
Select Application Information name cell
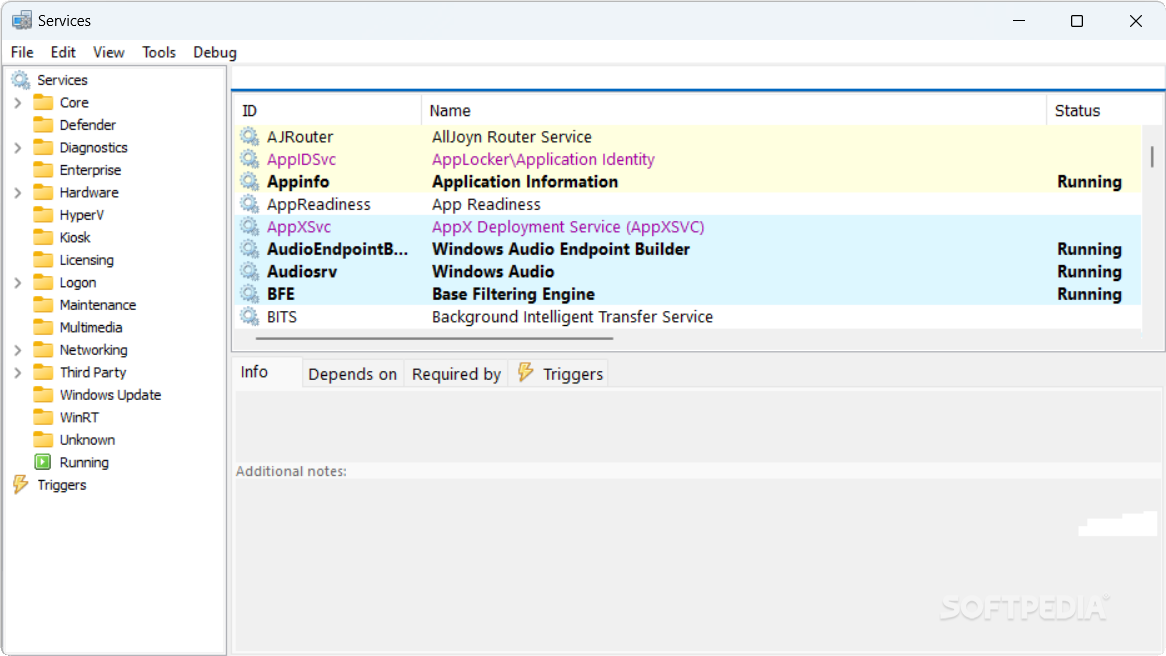point(525,181)
